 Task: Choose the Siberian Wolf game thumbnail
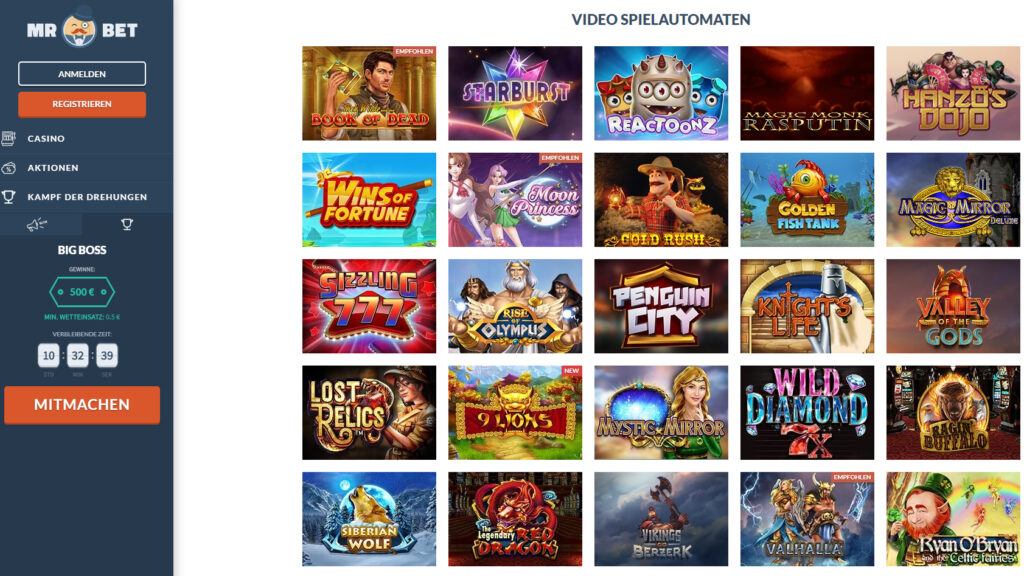(x=369, y=519)
